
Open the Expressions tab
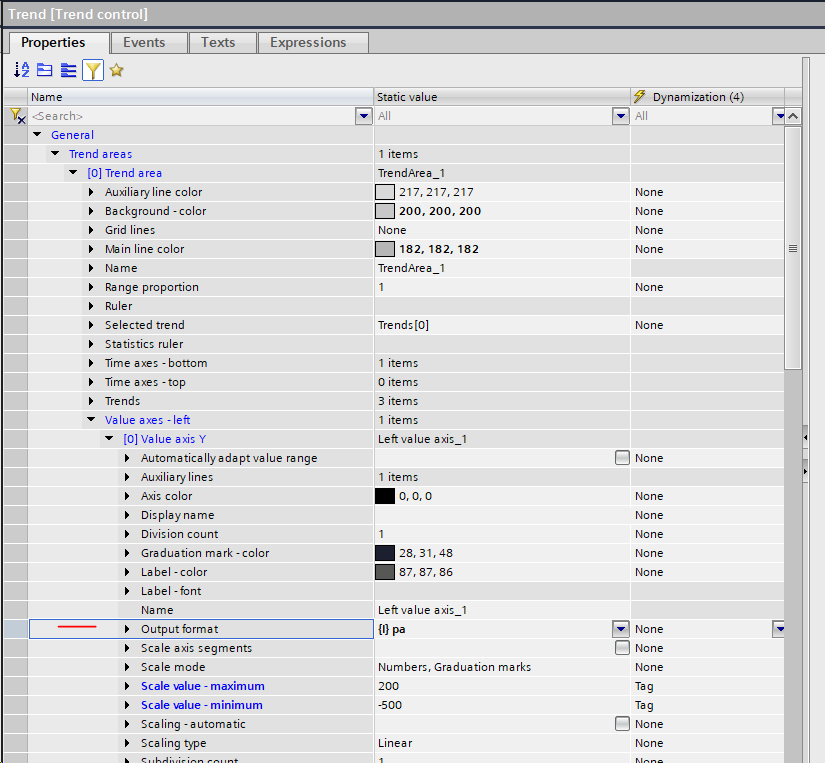[308, 42]
